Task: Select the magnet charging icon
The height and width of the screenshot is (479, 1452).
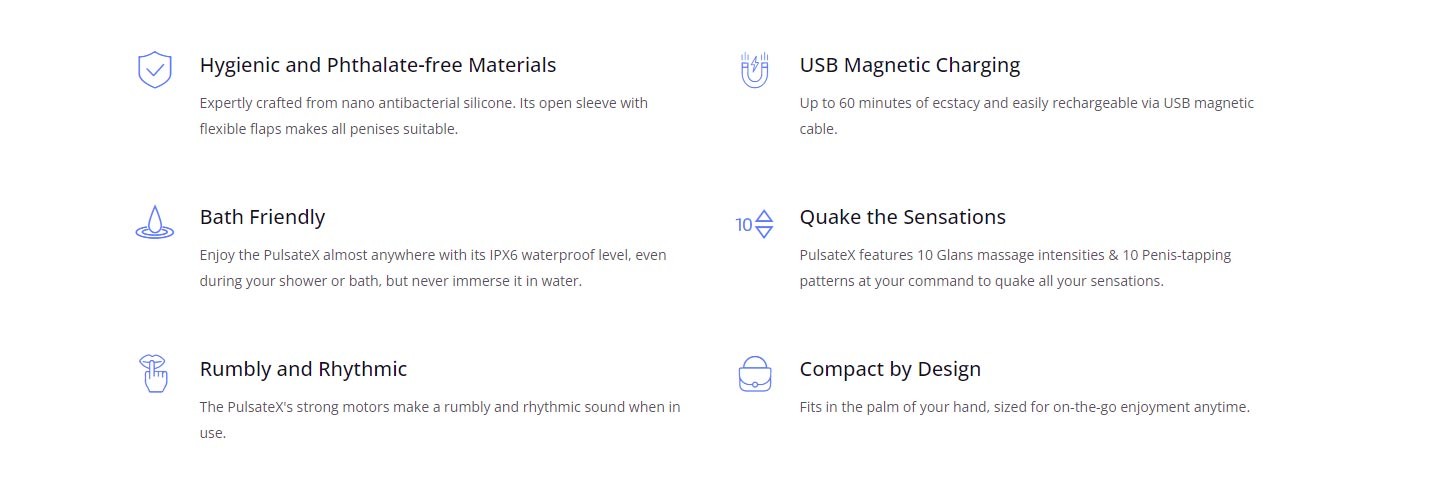Action: coord(754,70)
